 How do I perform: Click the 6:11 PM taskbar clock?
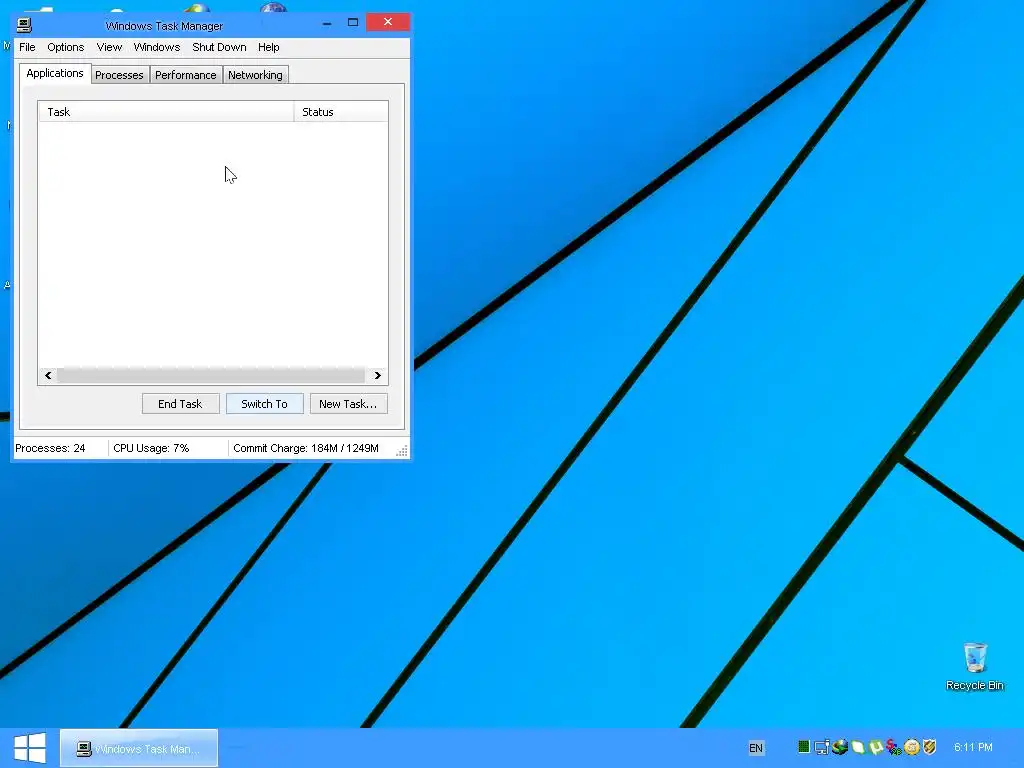tap(973, 747)
